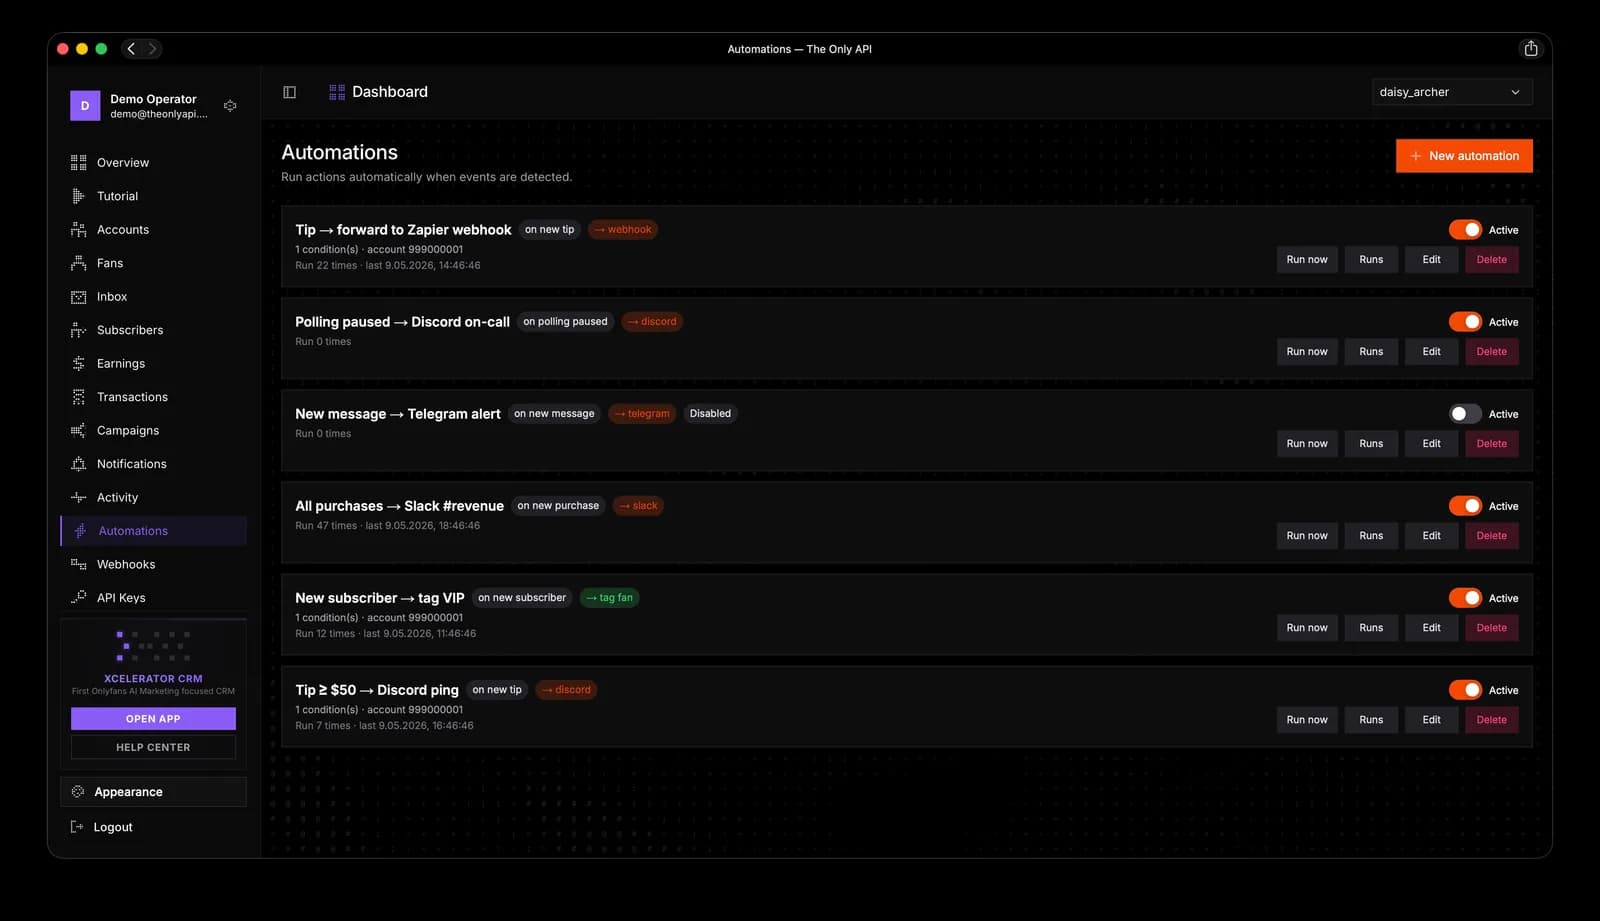Select Earnings in the sidebar
The width and height of the screenshot is (1600, 921).
[154, 364]
